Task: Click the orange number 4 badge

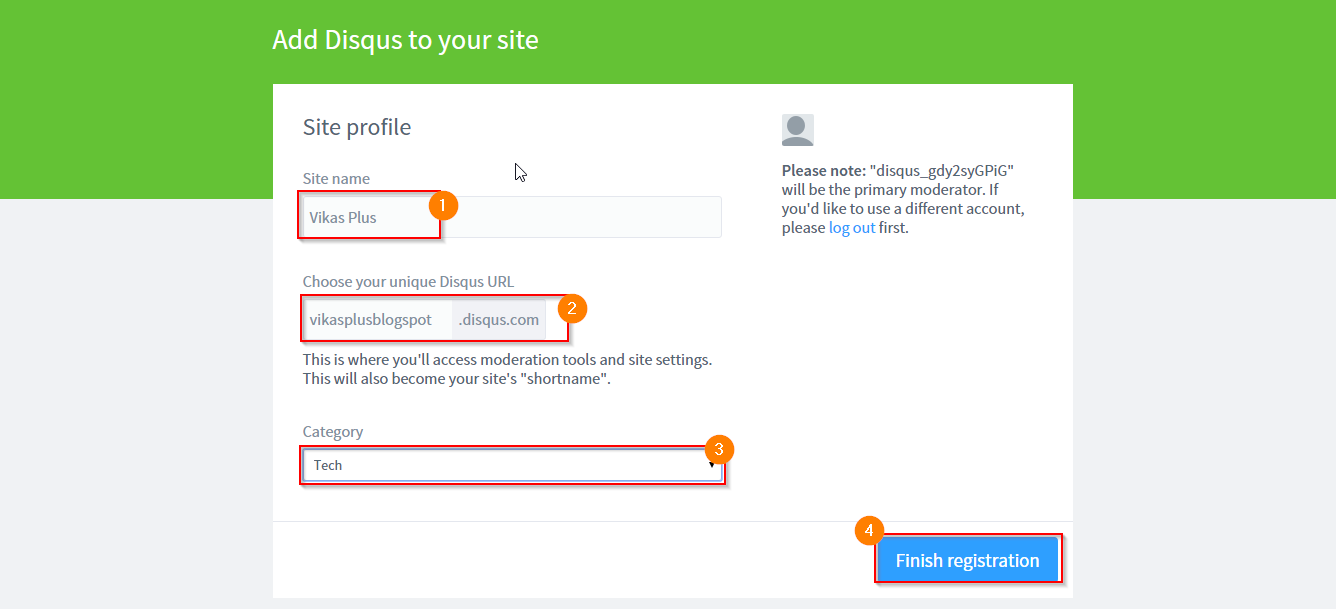Action: coord(870,530)
